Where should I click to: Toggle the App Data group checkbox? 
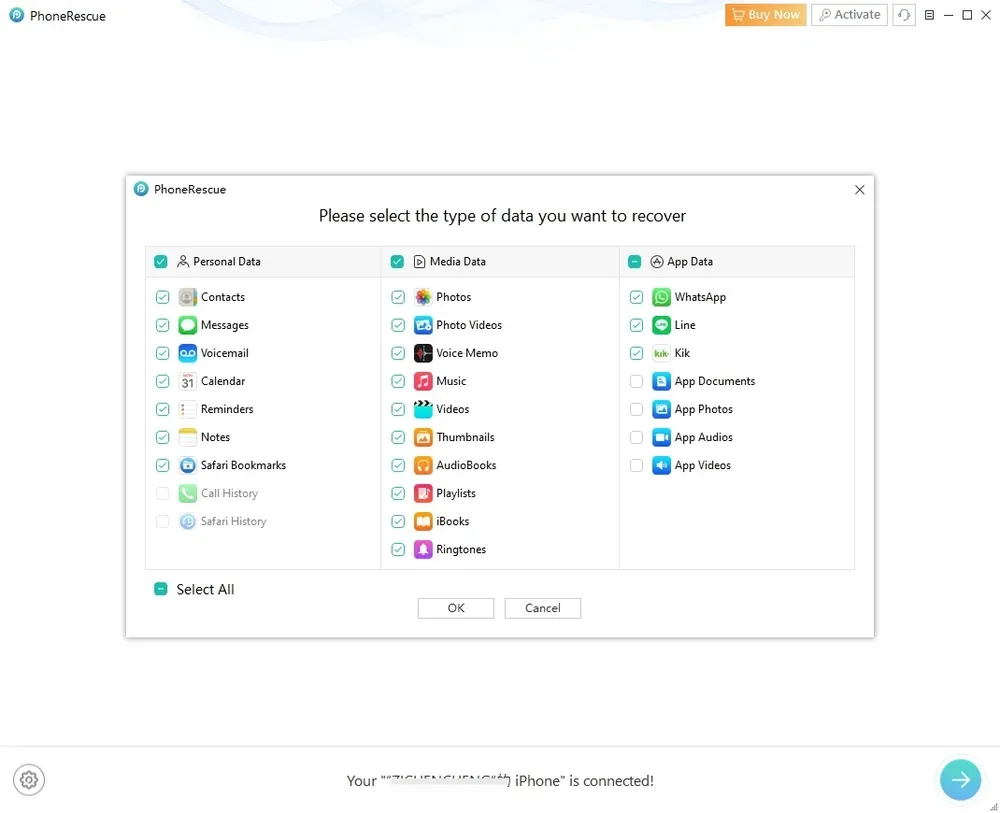coord(634,261)
